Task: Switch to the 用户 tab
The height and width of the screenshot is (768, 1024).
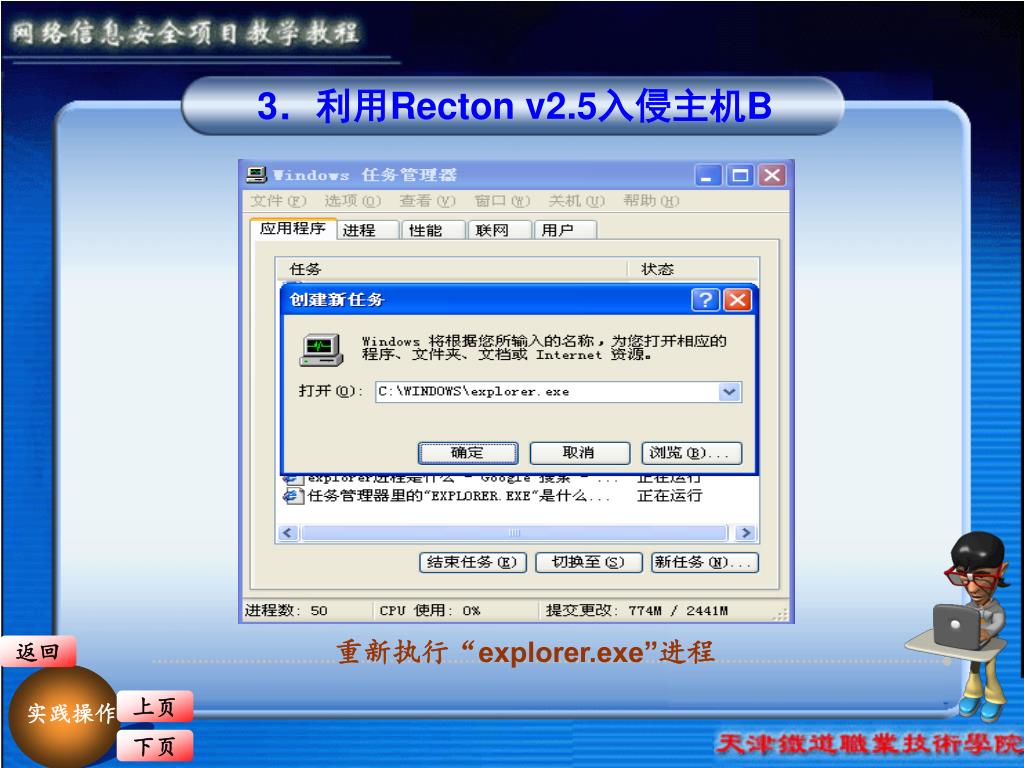Action: click(x=565, y=230)
